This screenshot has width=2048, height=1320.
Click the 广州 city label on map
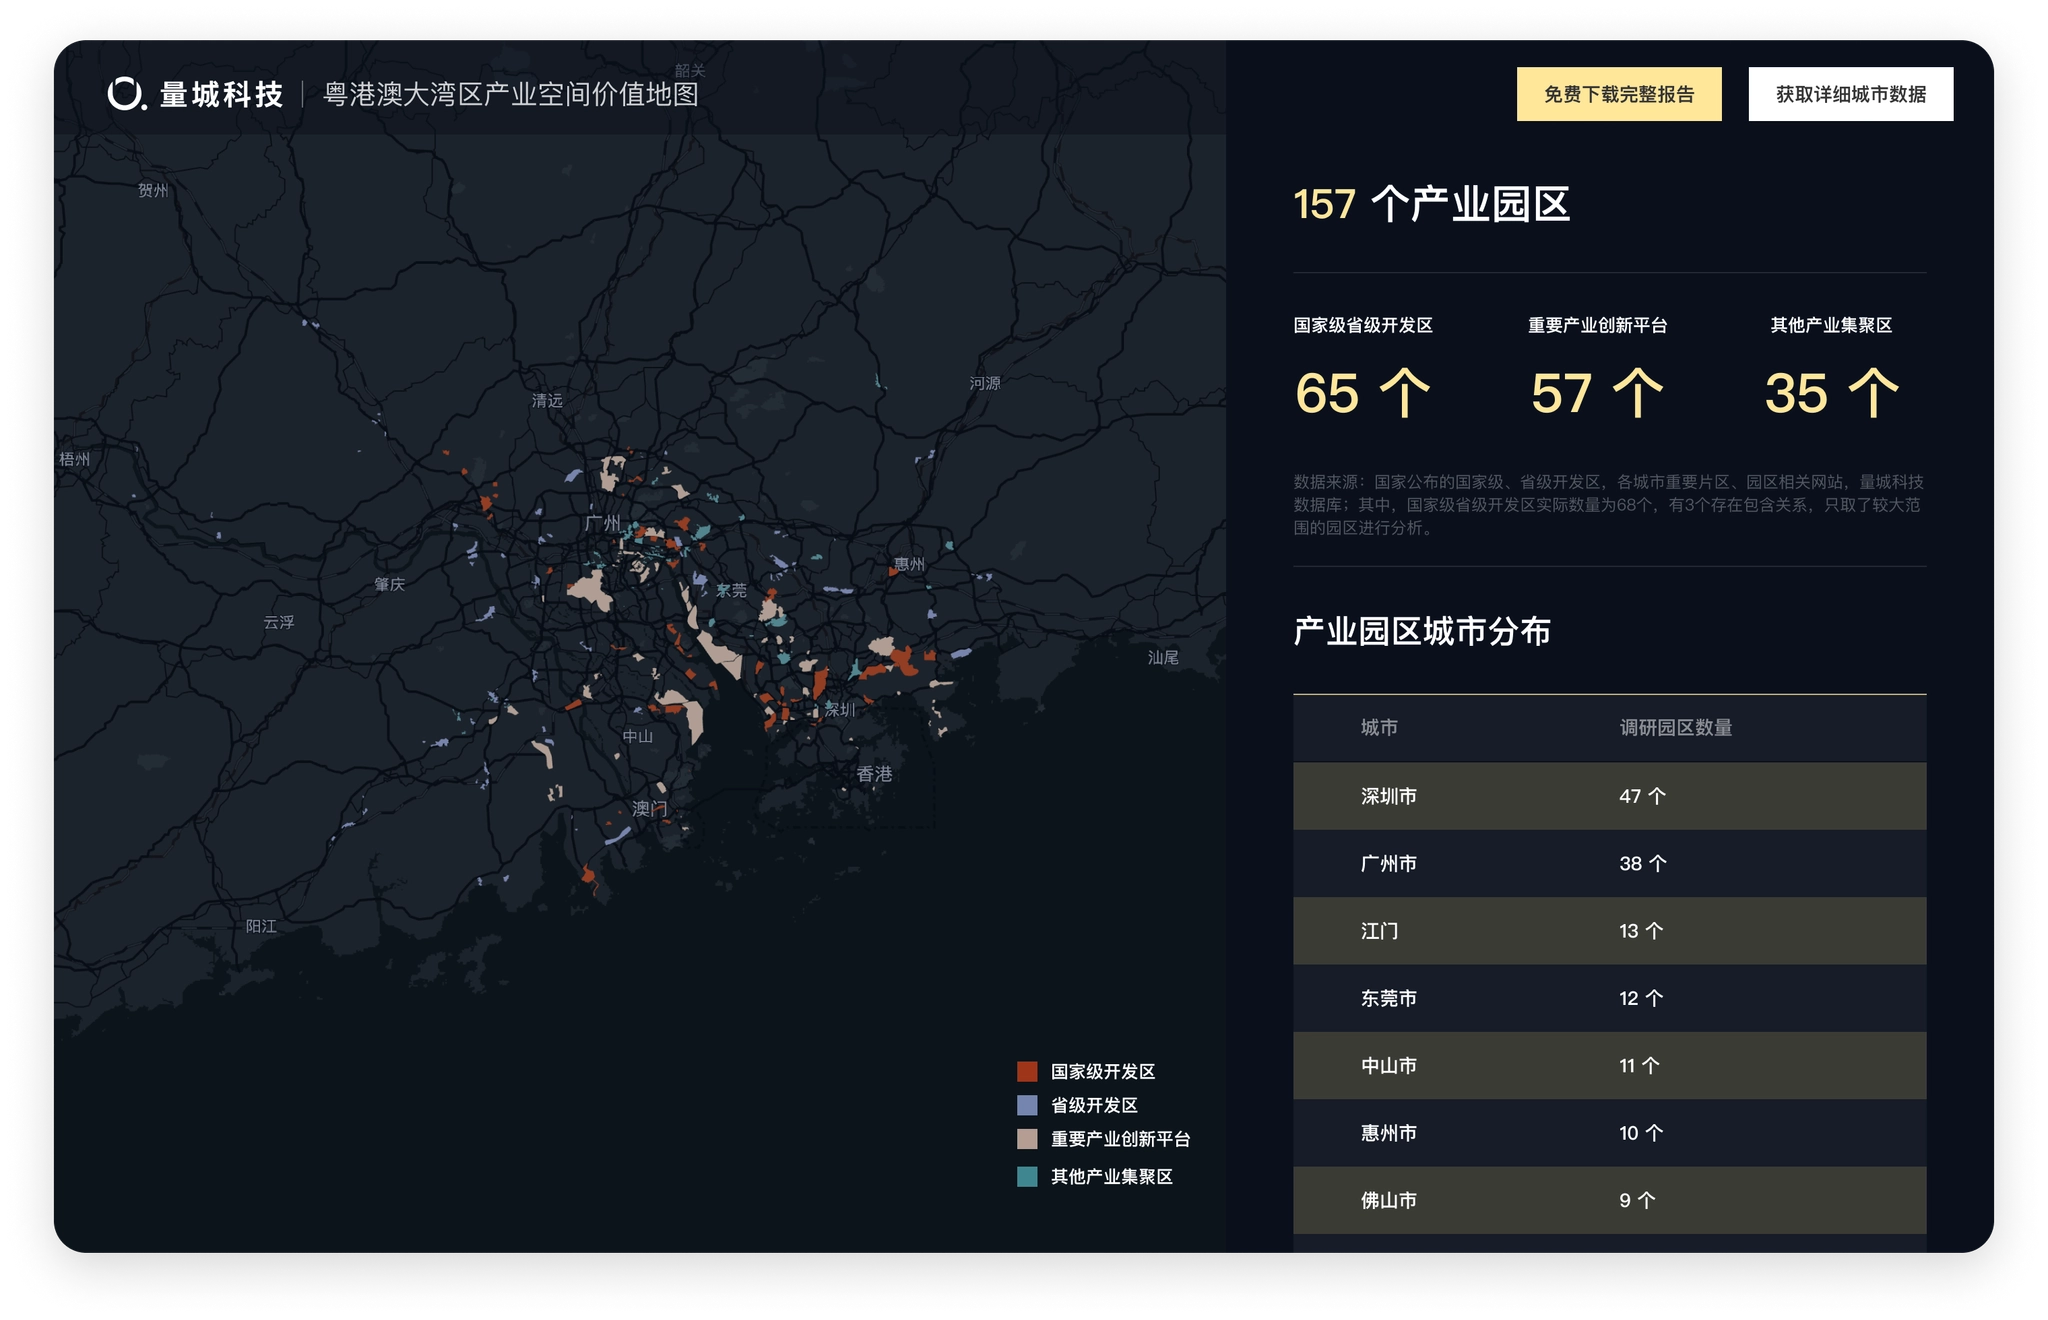[602, 523]
